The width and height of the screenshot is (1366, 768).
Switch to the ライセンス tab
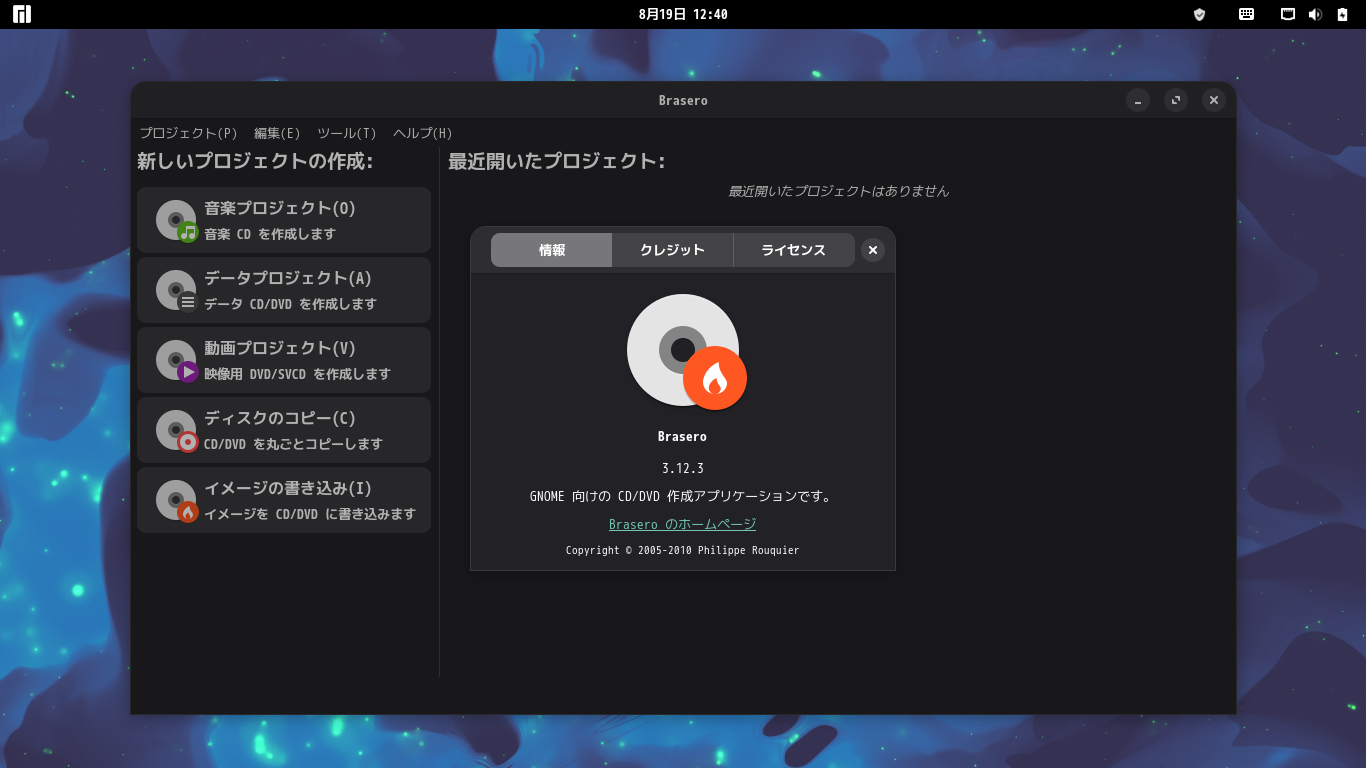(794, 250)
